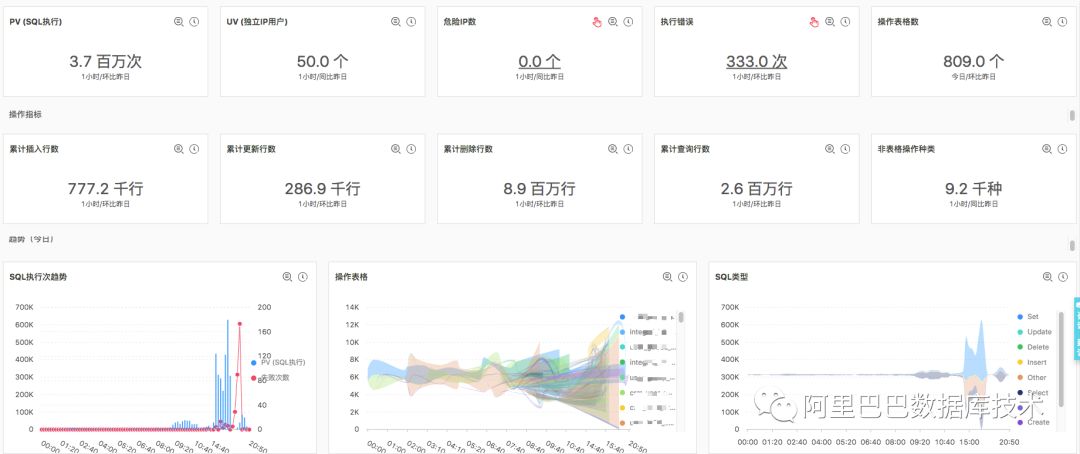The height and width of the screenshot is (454, 1080).
Task: Open magnifier icon on PV (SQL执行) card
Action: (178, 22)
